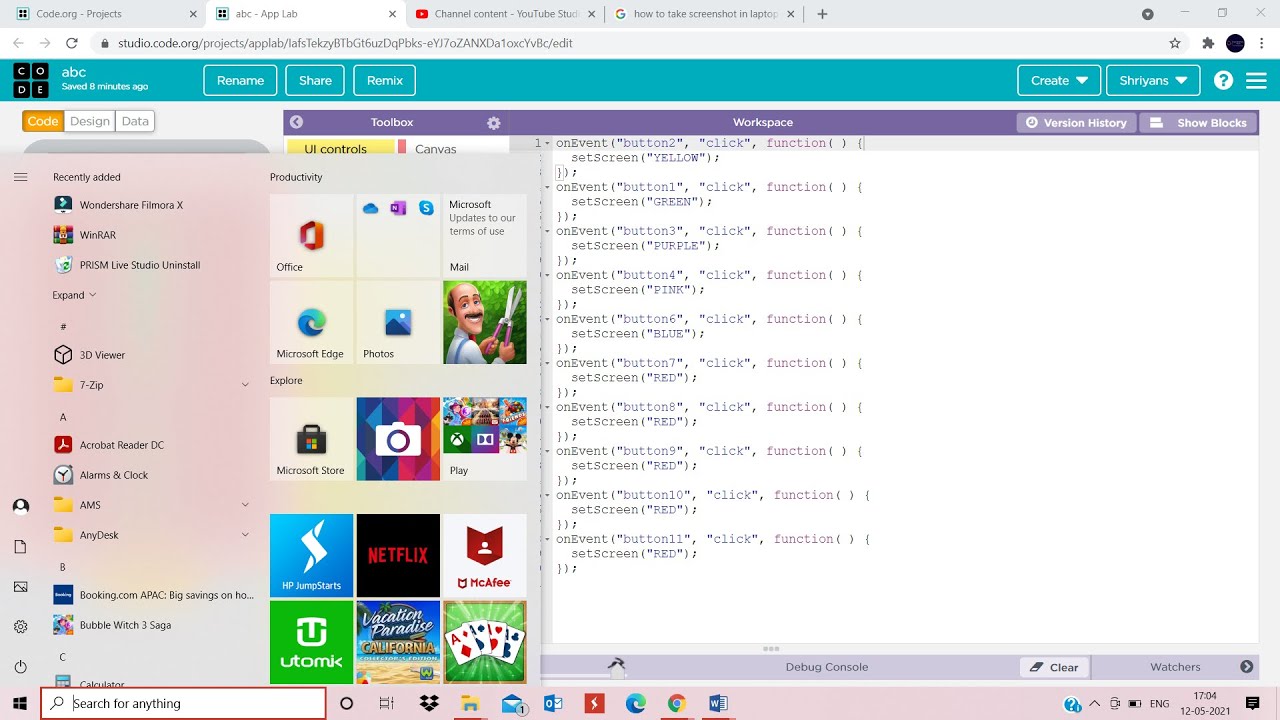
Task: Open the Shriyans account dropdown
Action: pos(1153,80)
